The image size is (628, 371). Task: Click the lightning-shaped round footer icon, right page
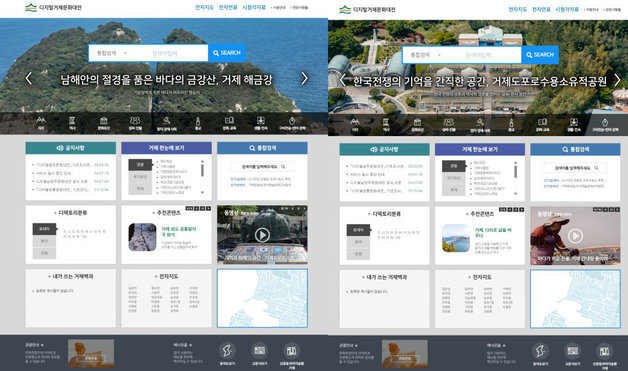point(540,351)
